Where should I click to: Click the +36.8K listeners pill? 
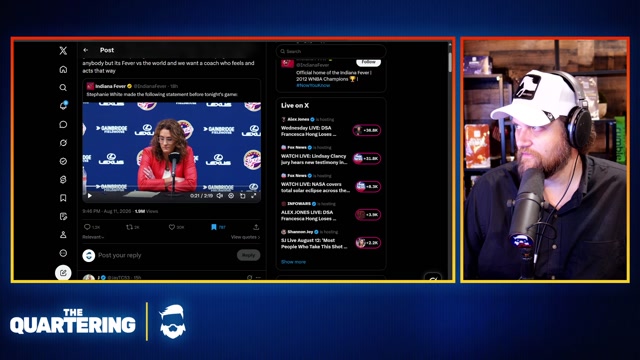(x=367, y=130)
